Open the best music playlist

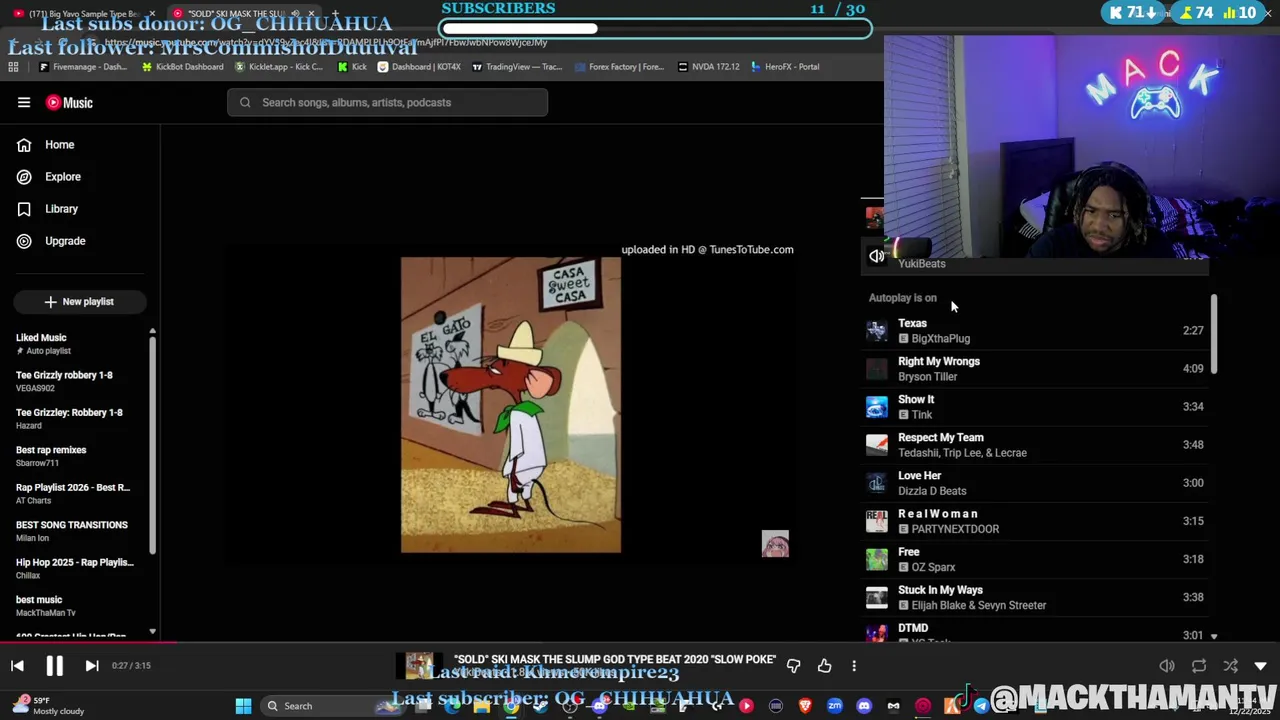click(x=76, y=606)
